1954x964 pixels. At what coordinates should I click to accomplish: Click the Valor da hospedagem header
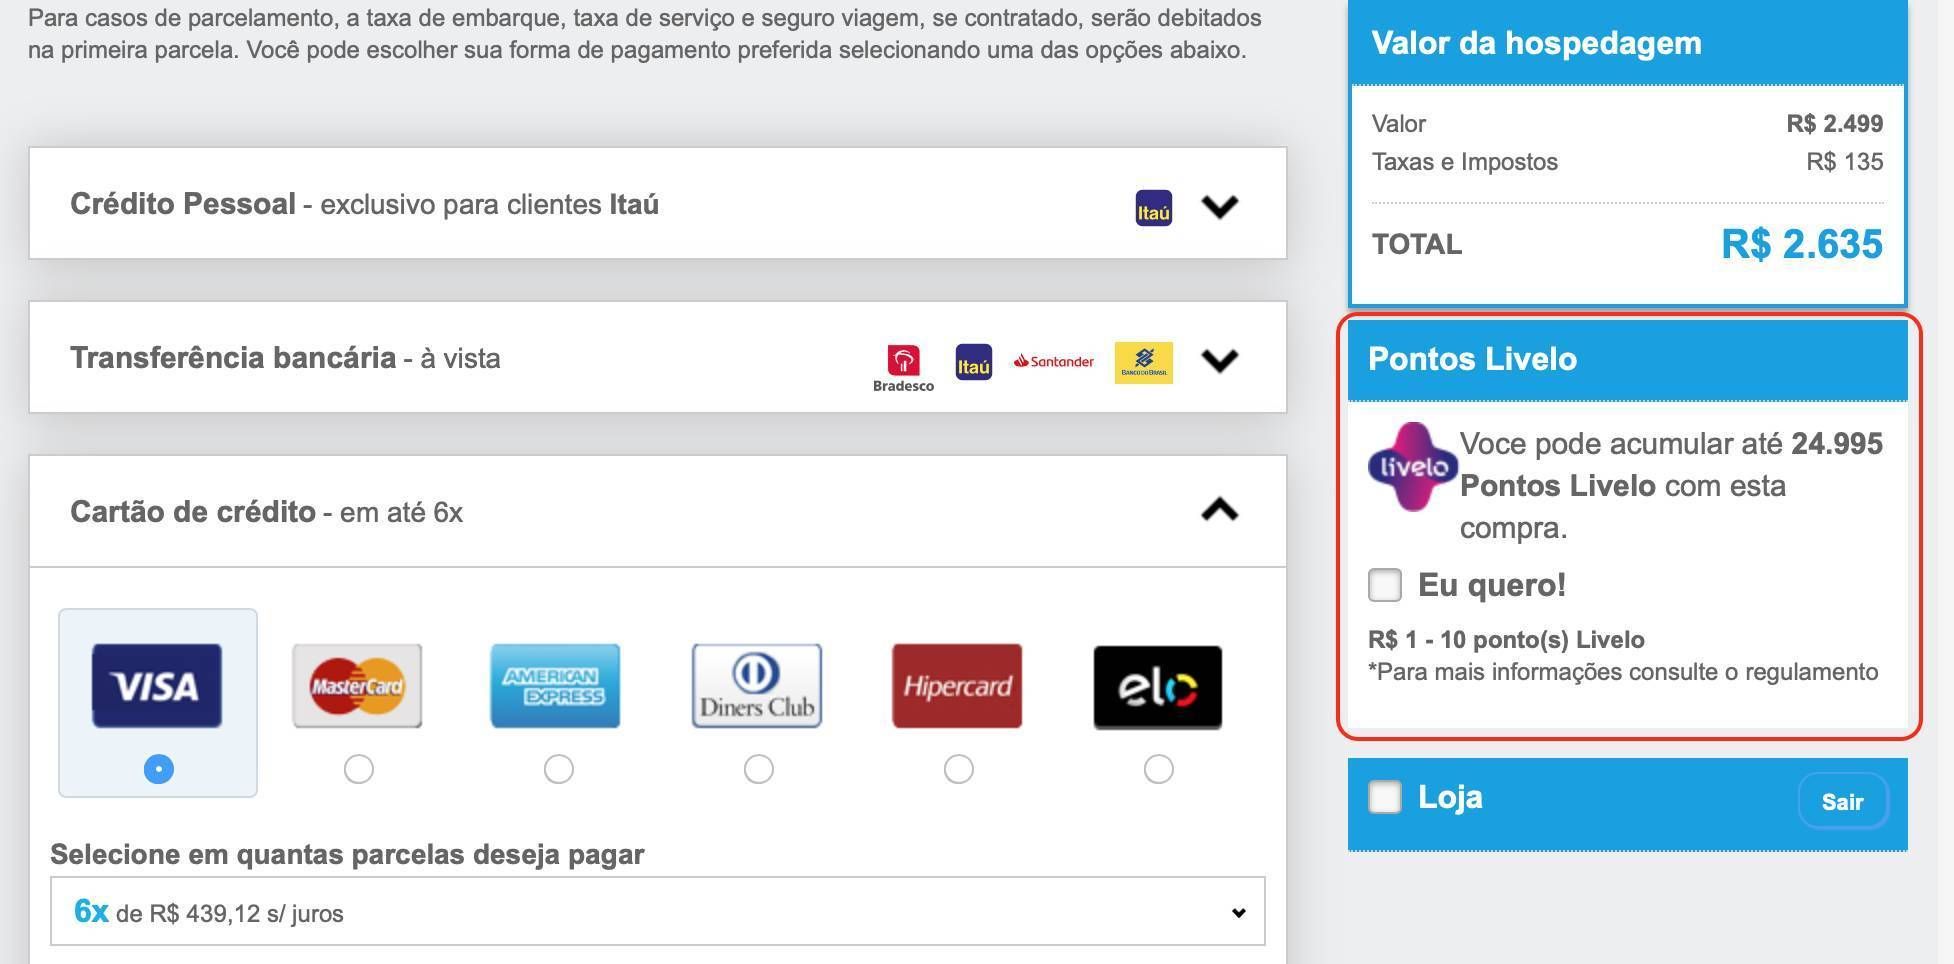tap(1627, 43)
